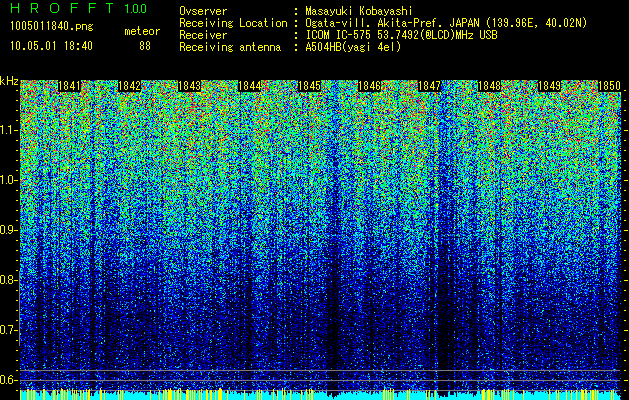This screenshot has width=629, height=400.
Task: Click the 1842 time marker
Action: click(130, 86)
